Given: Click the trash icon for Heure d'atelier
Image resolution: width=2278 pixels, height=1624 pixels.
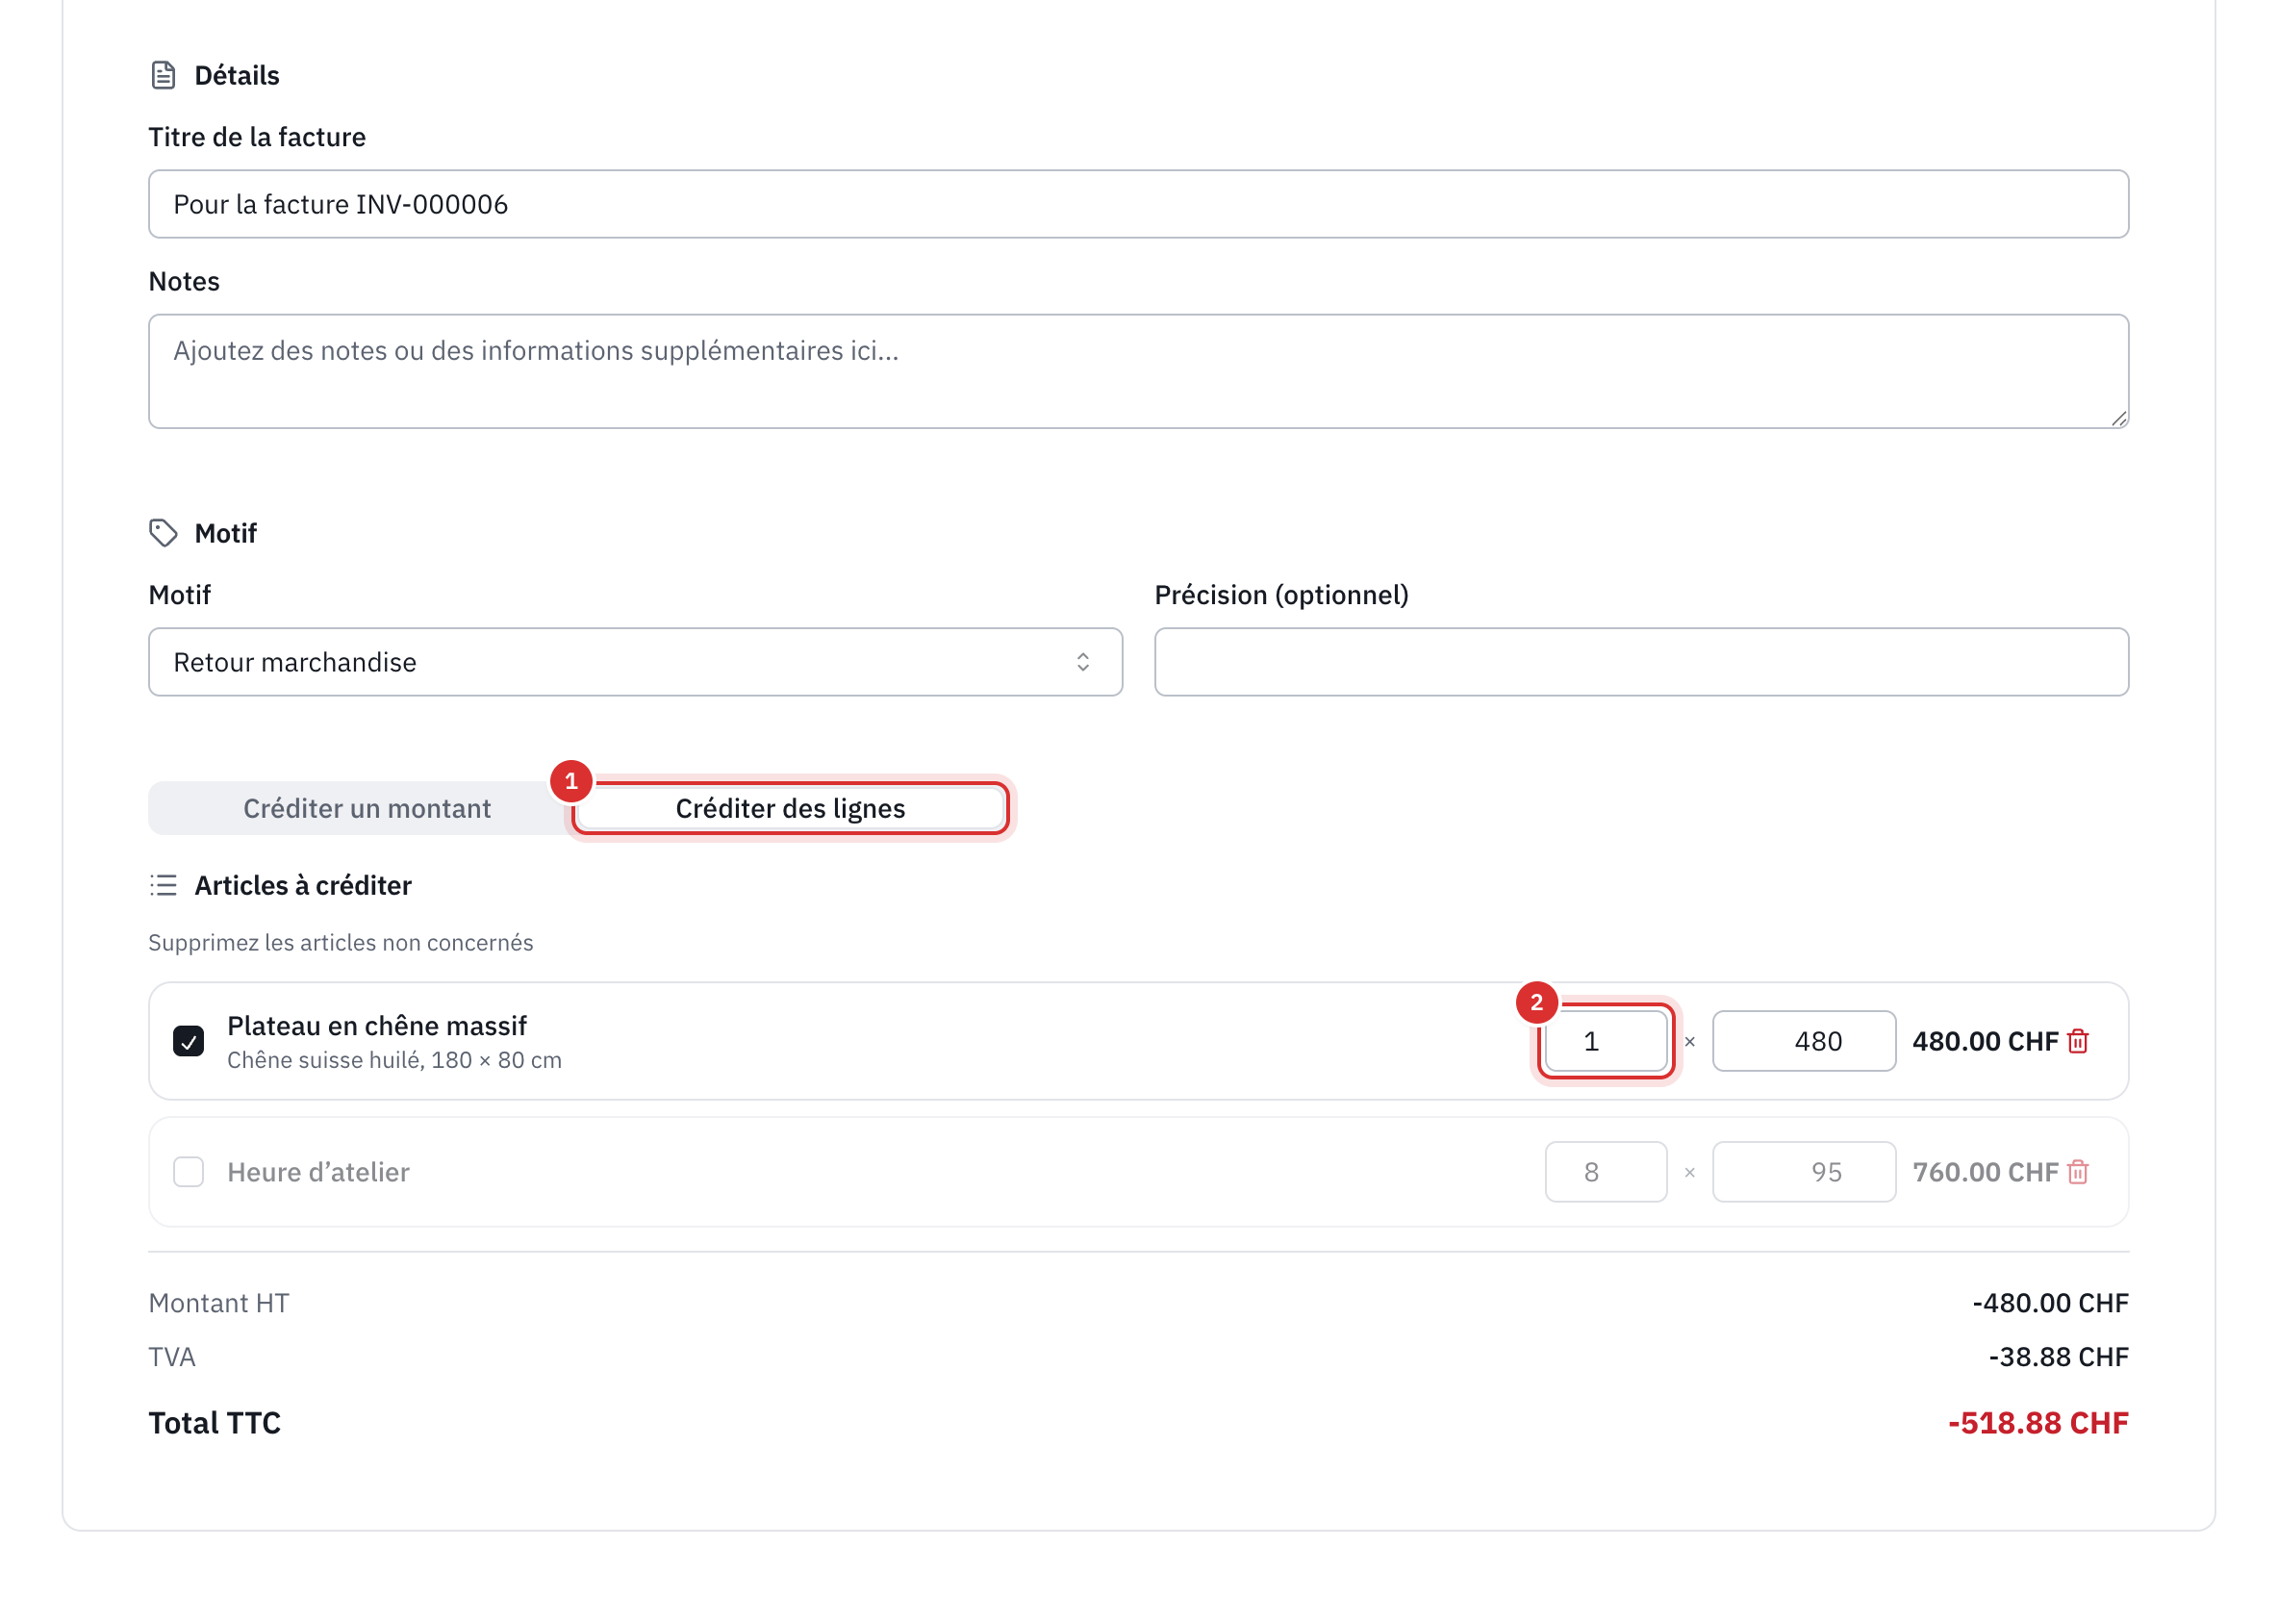Looking at the screenshot, I should pyautogui.click(x=2078, y=1172).
